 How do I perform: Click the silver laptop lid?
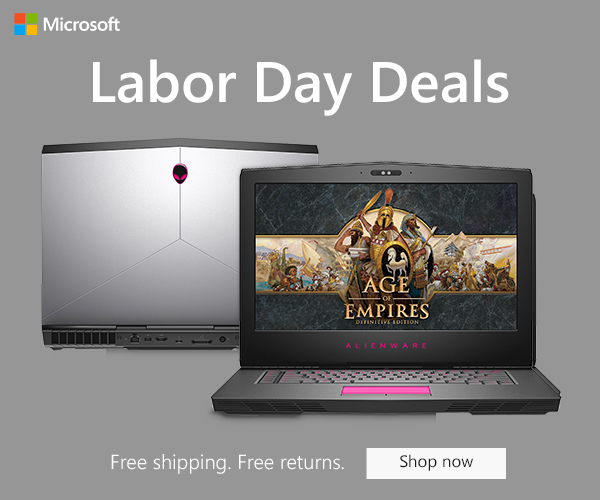click(153, 235)
